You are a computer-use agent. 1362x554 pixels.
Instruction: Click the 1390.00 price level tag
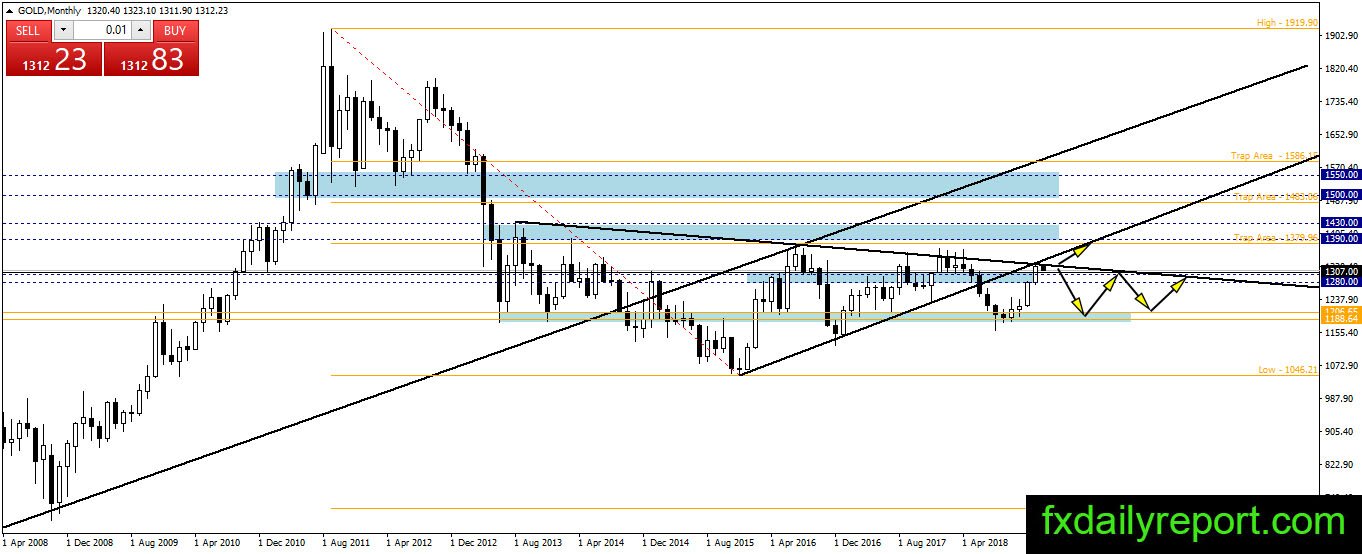tap(1340, 239)
